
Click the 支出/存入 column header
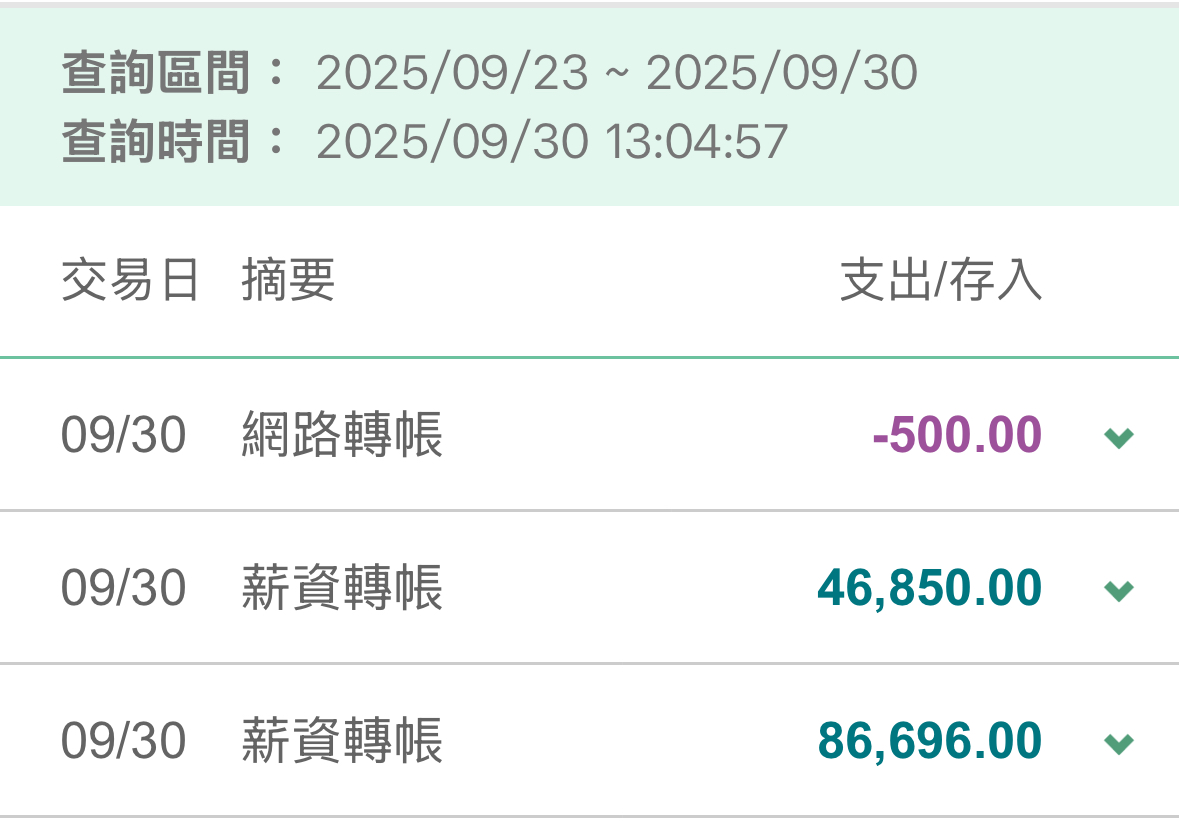point(940,281)
